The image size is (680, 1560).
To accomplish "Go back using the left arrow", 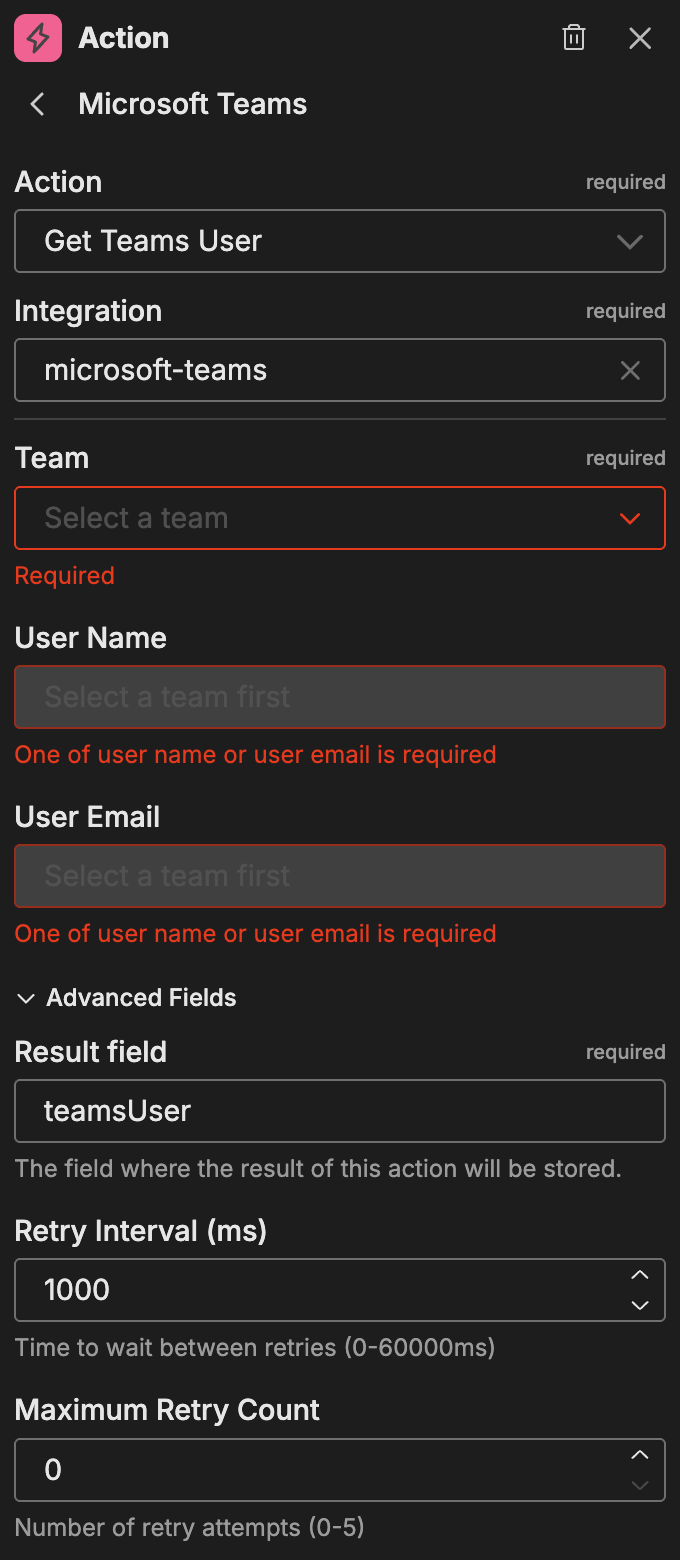I will [36, 103].
